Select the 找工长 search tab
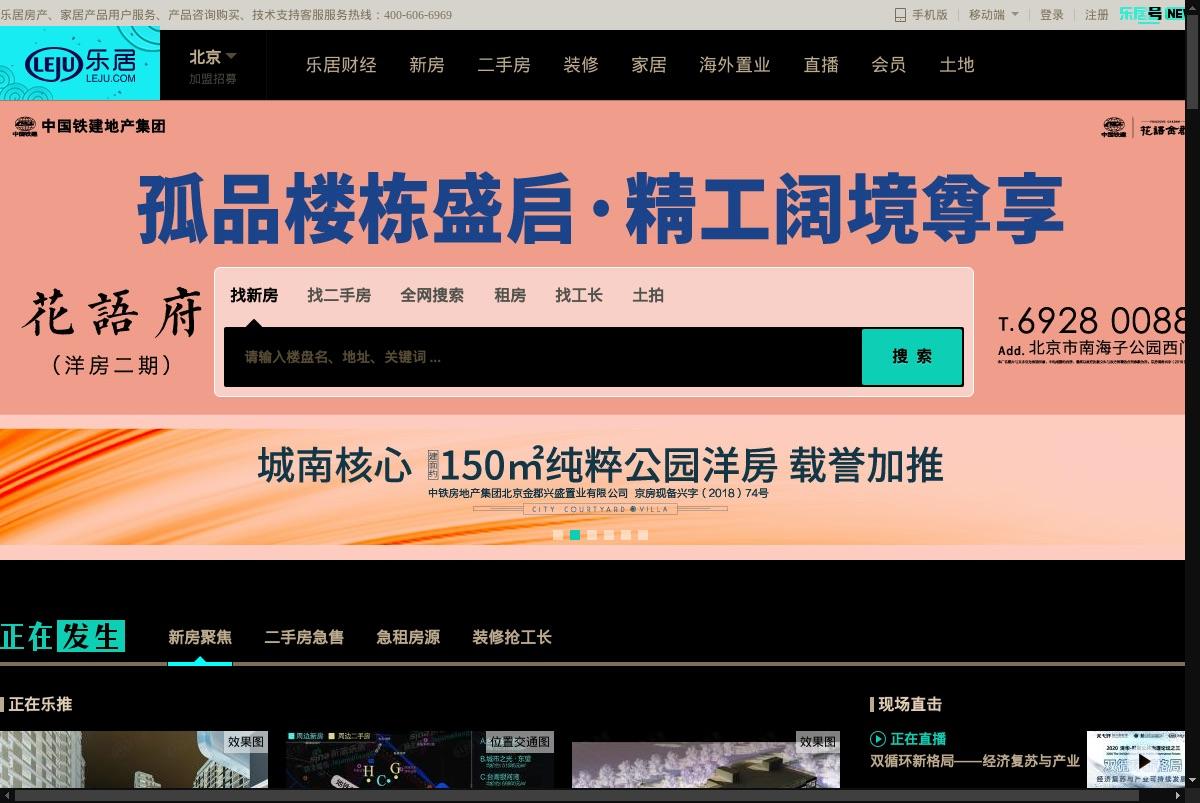This screenshot has height=803, width=1200. coord(579,296)
